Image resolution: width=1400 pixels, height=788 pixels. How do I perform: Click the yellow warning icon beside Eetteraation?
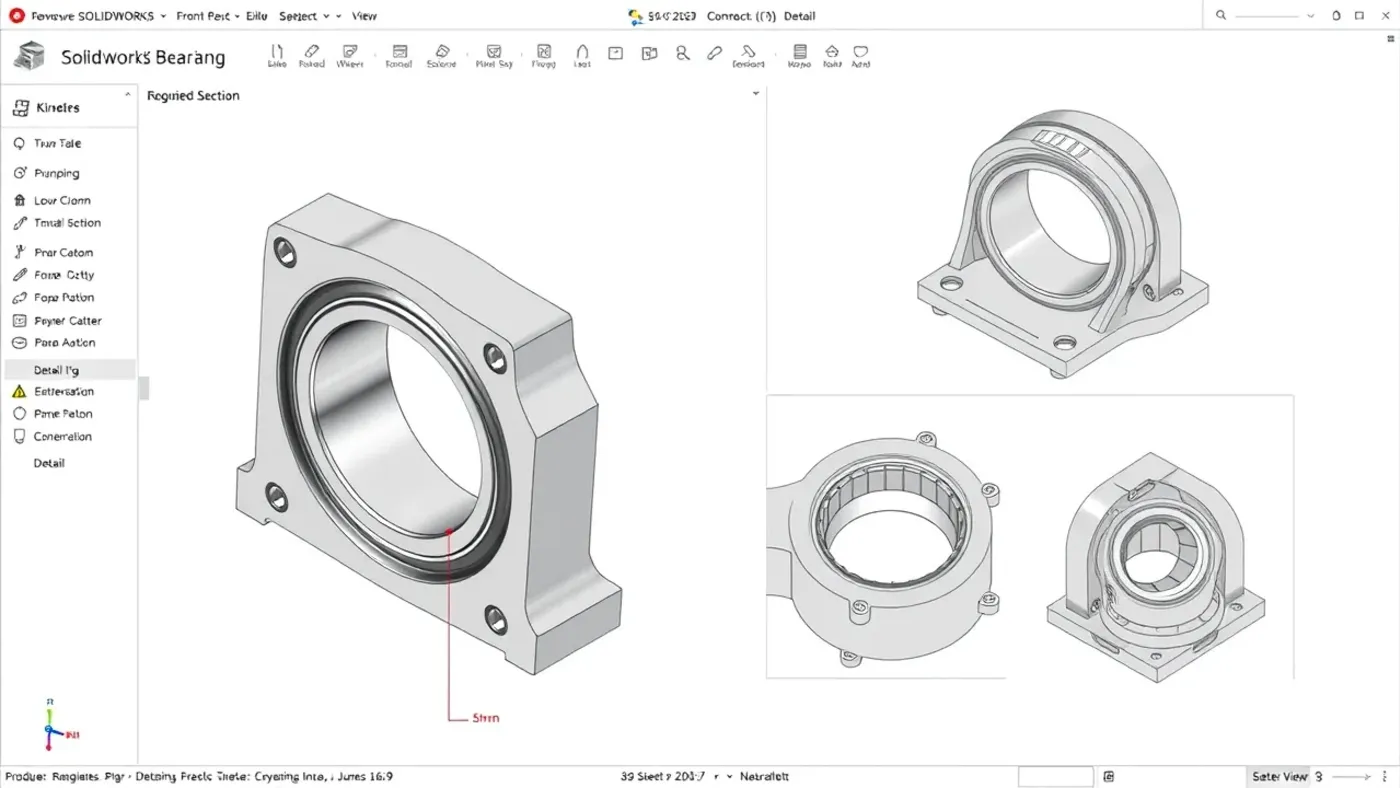pyautogui.click(x=19, y=392)
